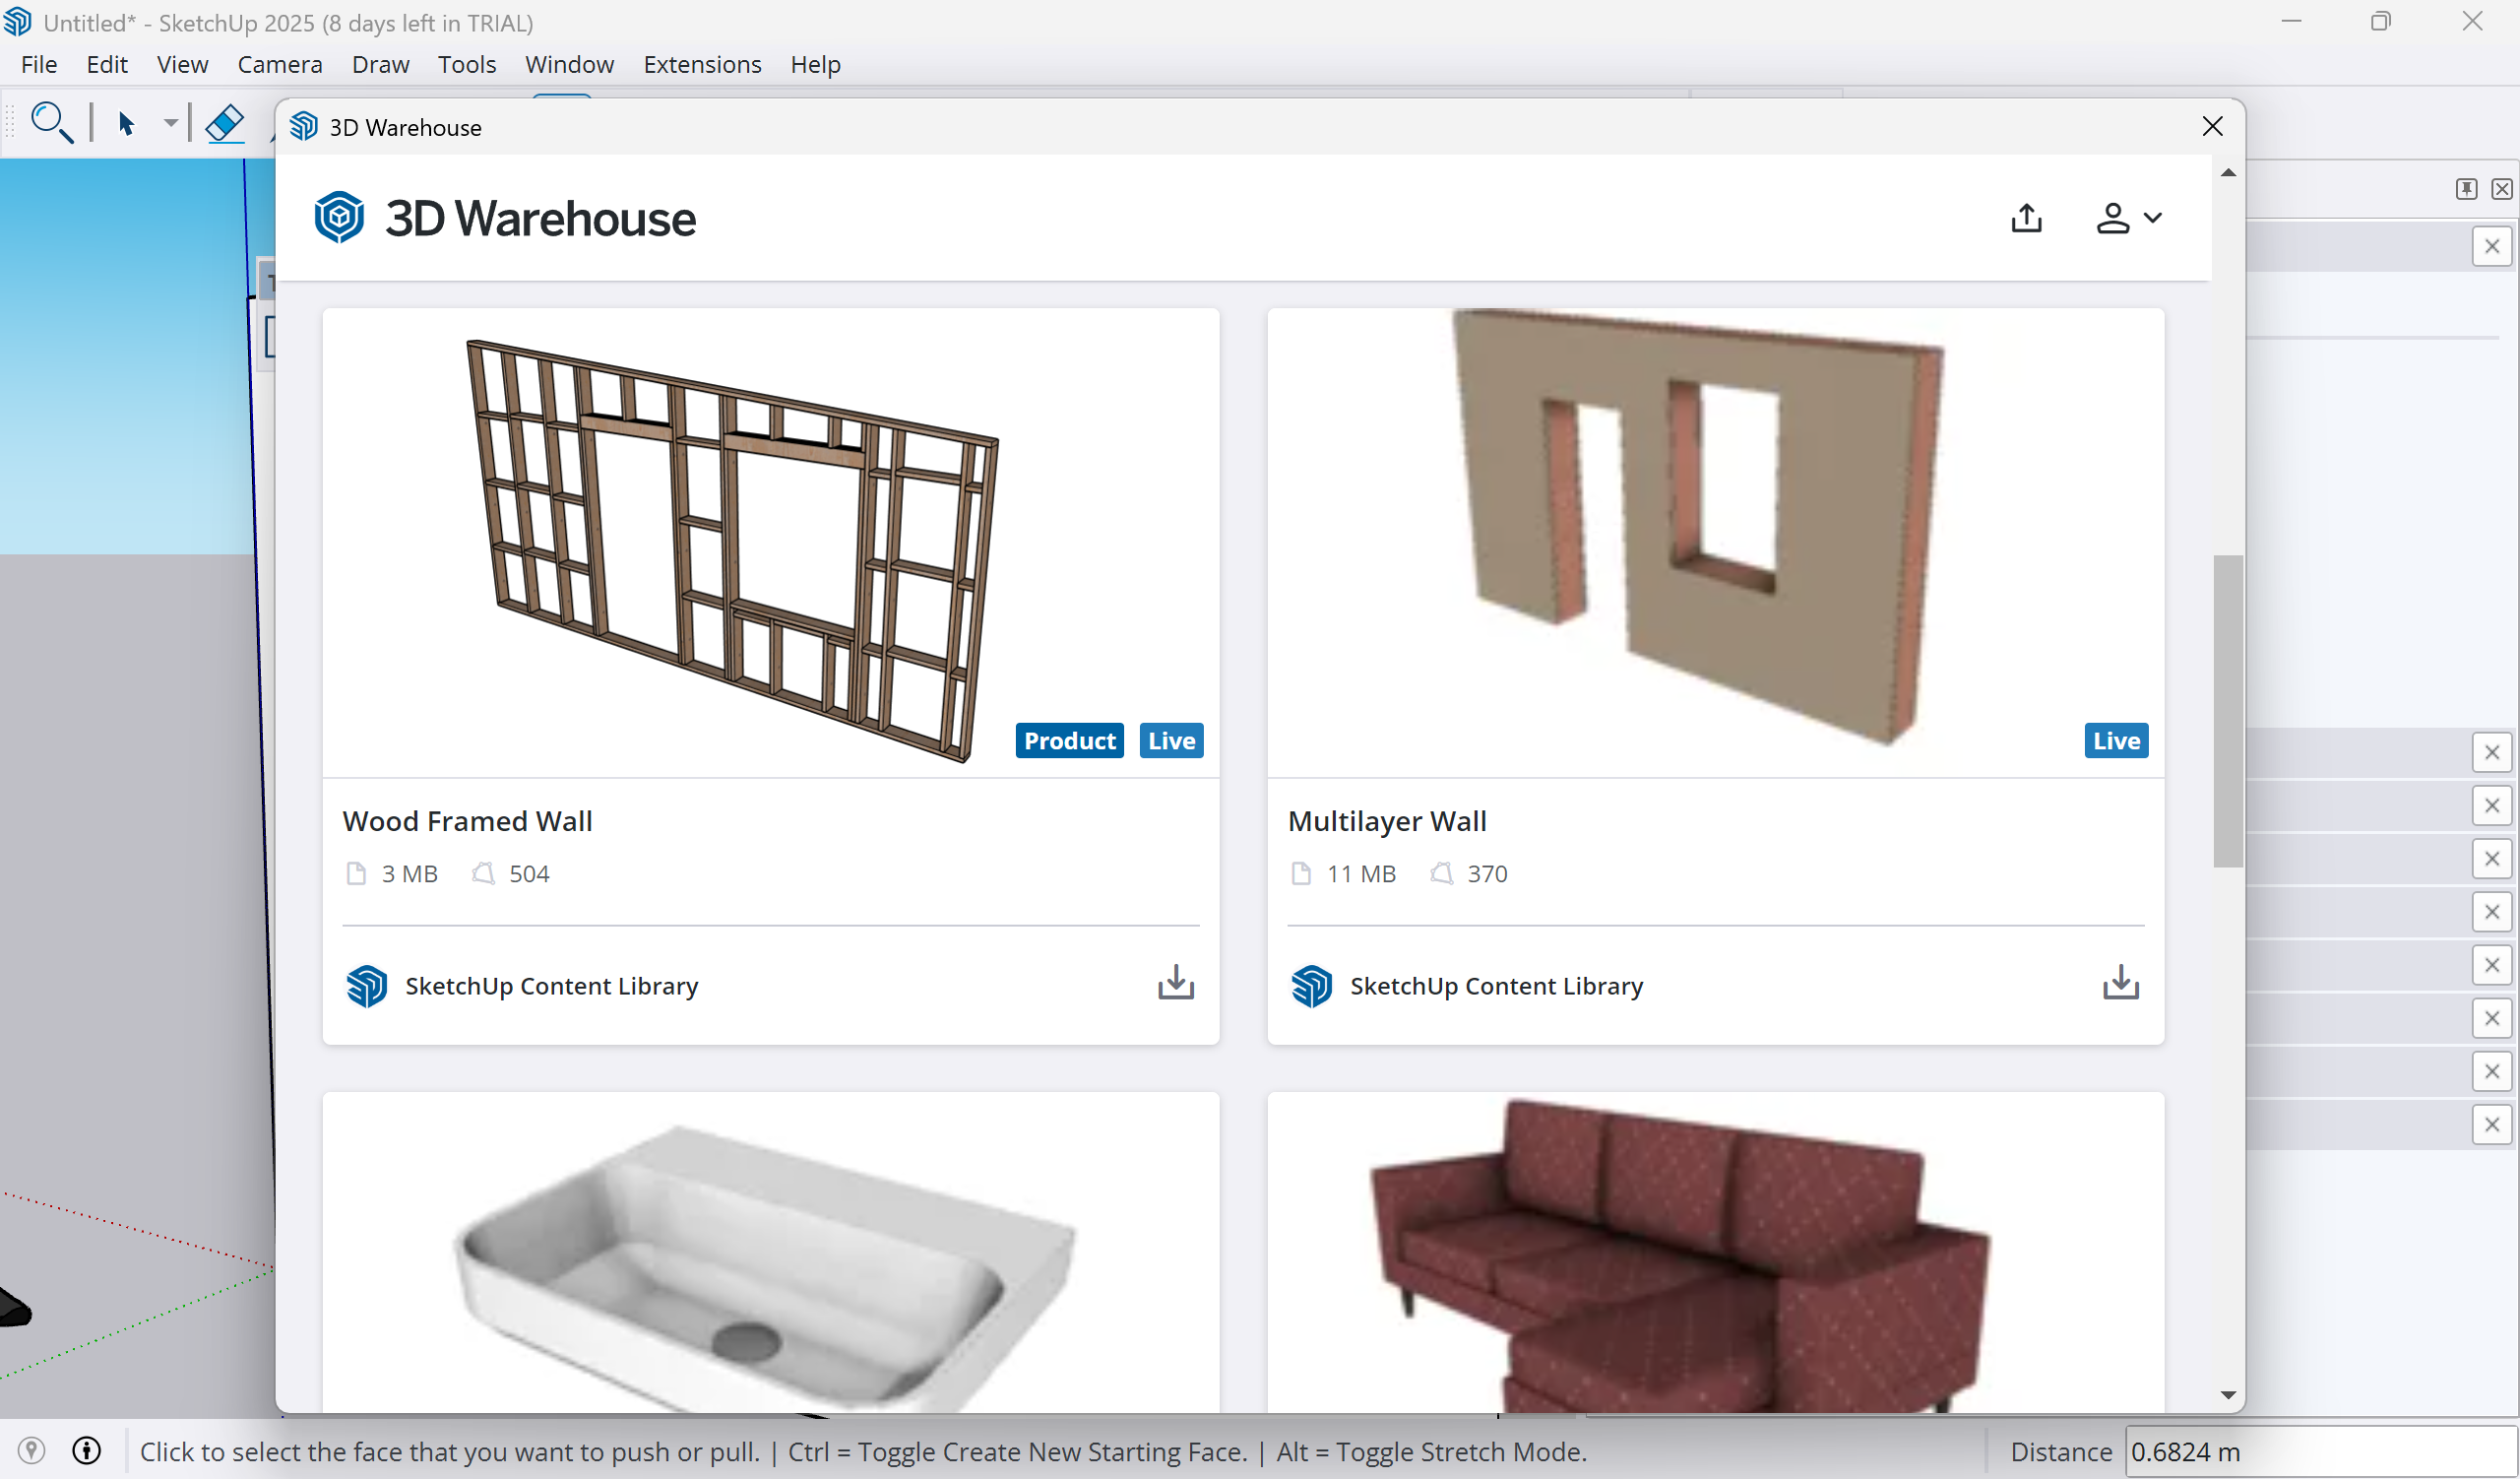The height and width of the screenshot is (1479, 2520).
Task: Click the 11 MB file size text
Action: coord(1361,874)
